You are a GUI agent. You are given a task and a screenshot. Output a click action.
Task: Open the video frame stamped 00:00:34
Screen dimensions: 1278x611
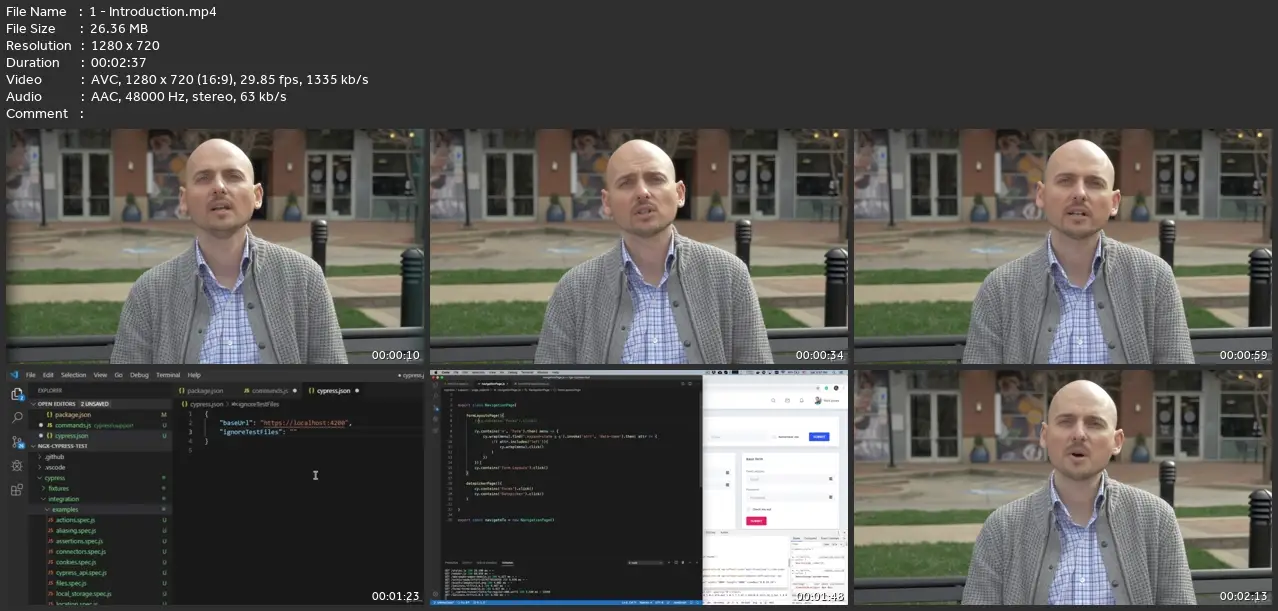click(x=639, y=246)
